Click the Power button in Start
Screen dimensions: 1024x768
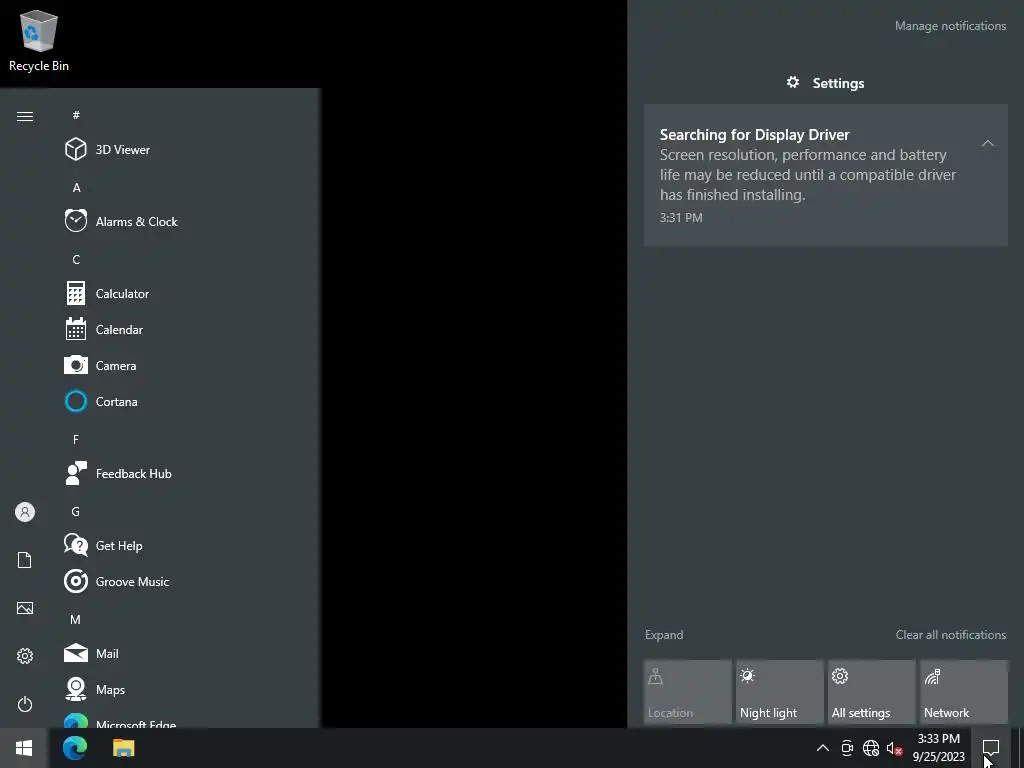pos(25,704)
